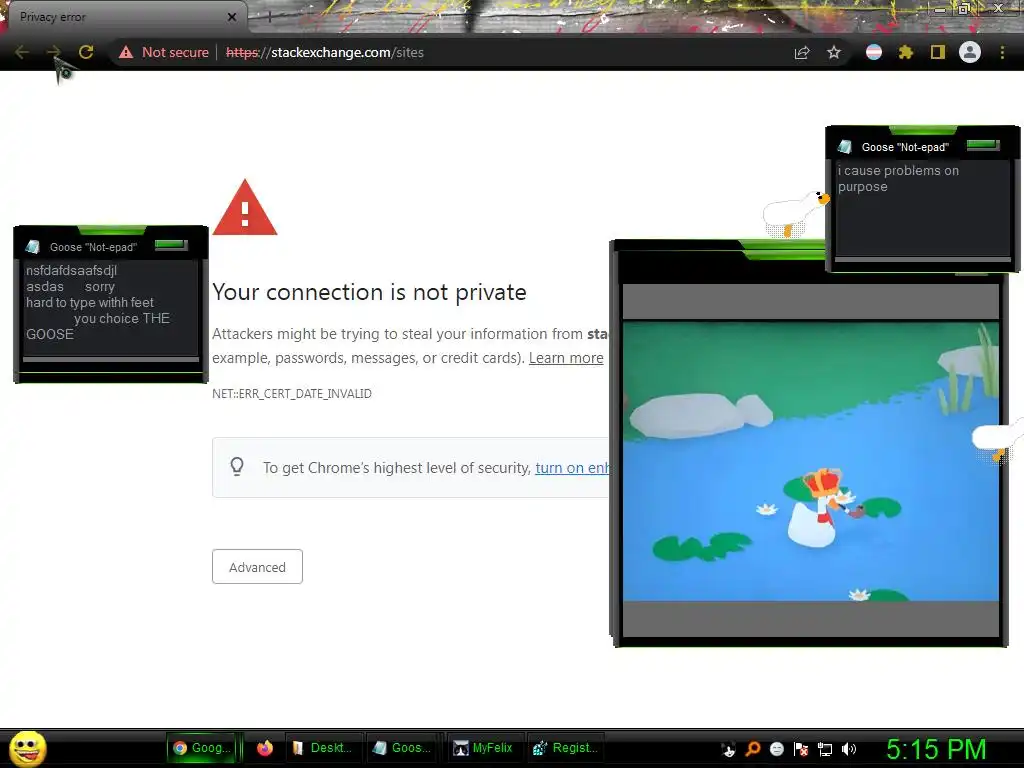This screenshot has height=768, width=1024.
Task: Open the smiley face Start button
Action: point(27,748)
